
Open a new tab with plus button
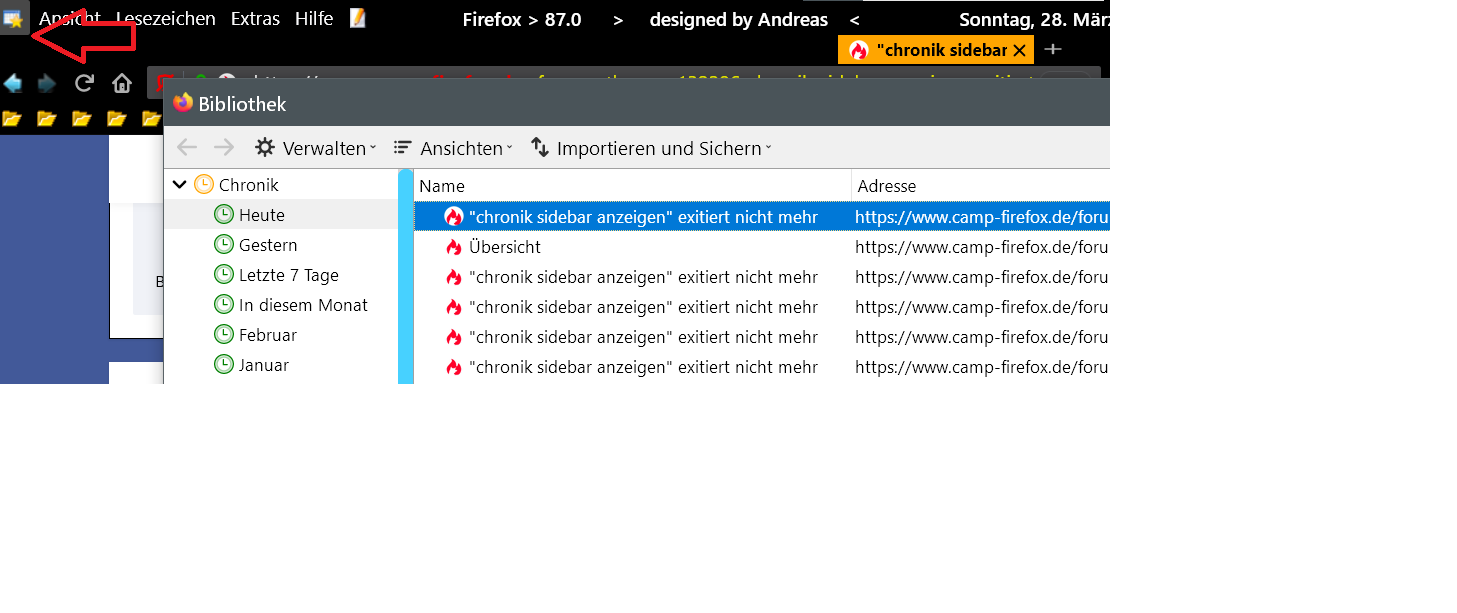pyautogui.click(x=1053, y=49)
